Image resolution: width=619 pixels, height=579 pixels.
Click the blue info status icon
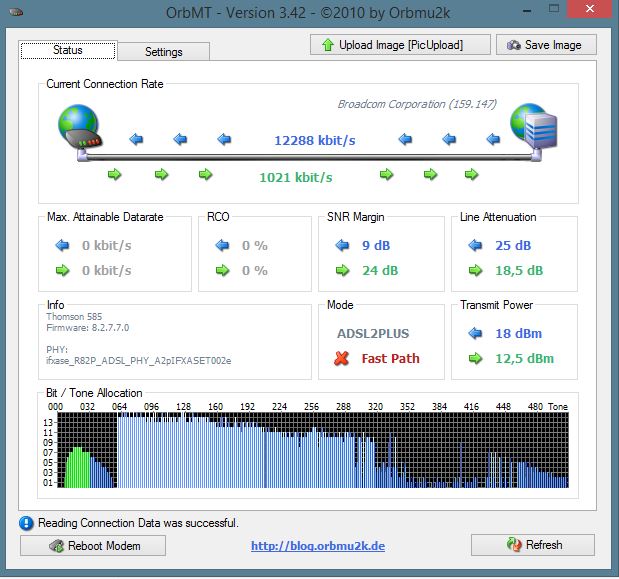point(26,523)
